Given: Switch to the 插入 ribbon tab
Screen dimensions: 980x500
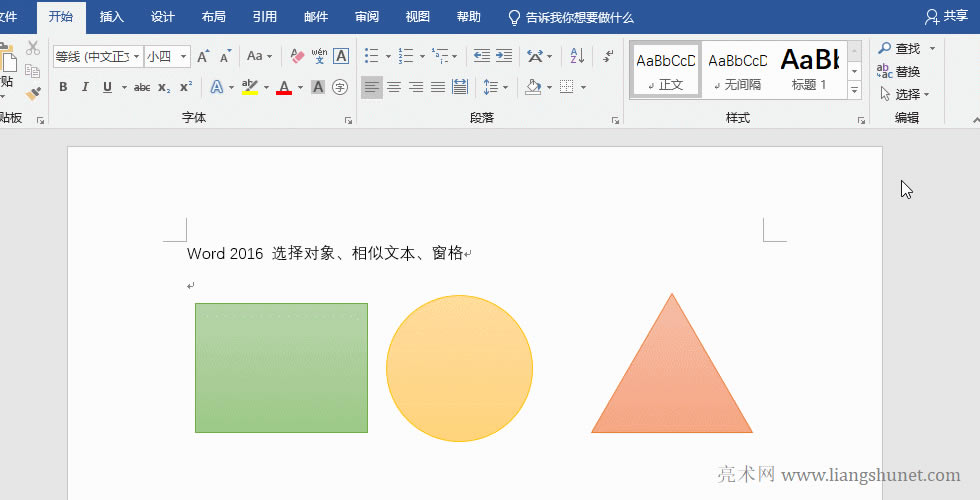Looking at the screenshot, I should pos(112,17).
